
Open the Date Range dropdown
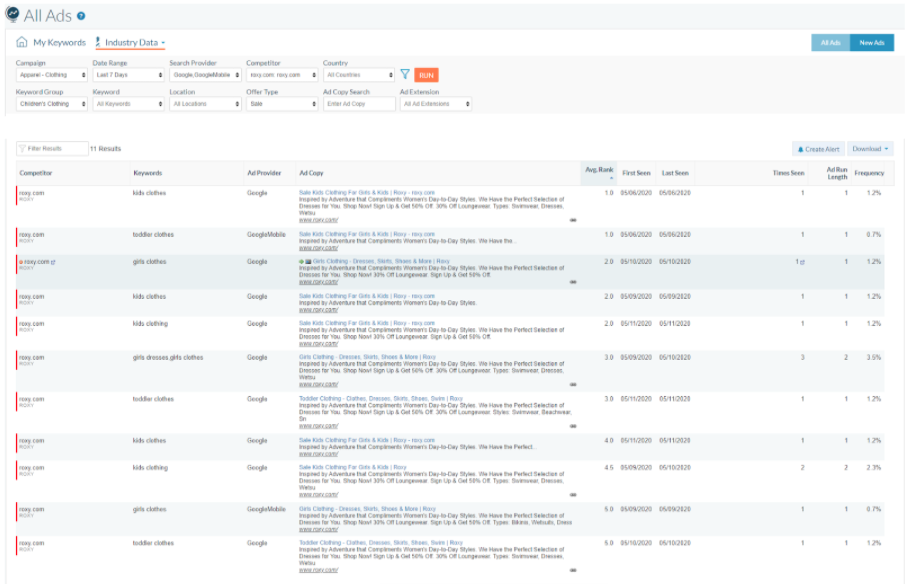click(x=129, y=75)
